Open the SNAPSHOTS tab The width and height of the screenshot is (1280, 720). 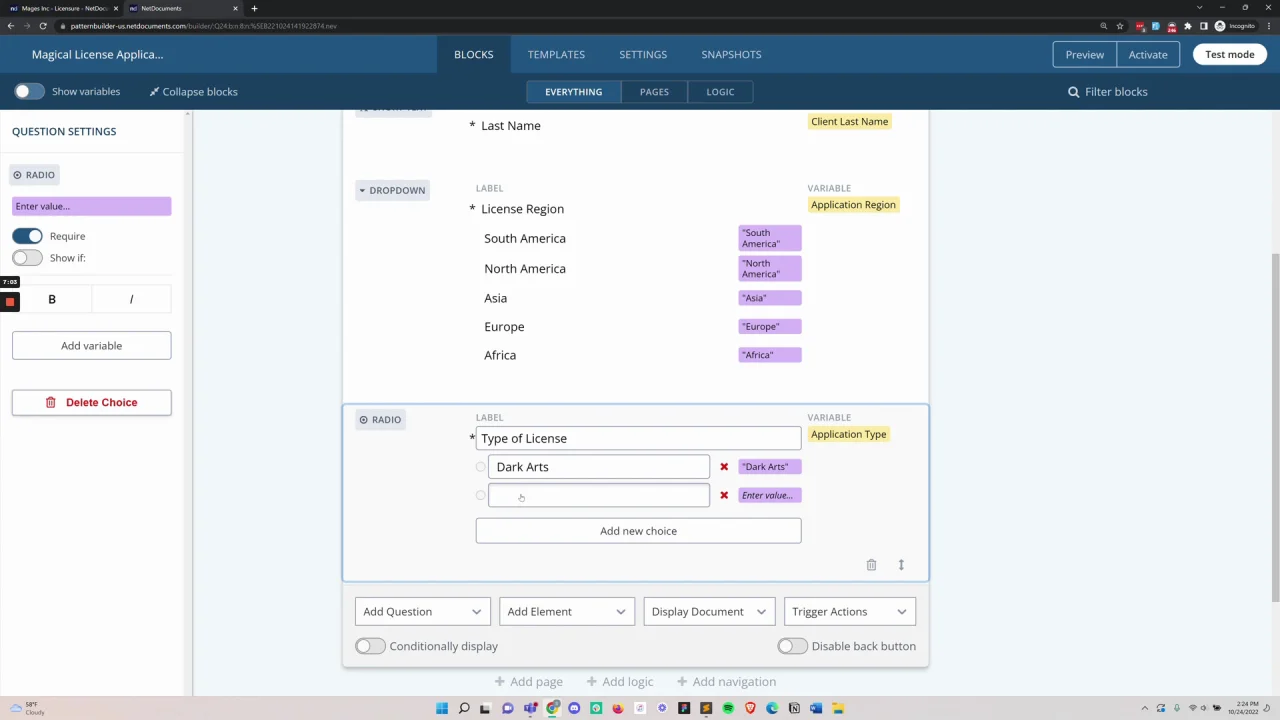(731, 55)
